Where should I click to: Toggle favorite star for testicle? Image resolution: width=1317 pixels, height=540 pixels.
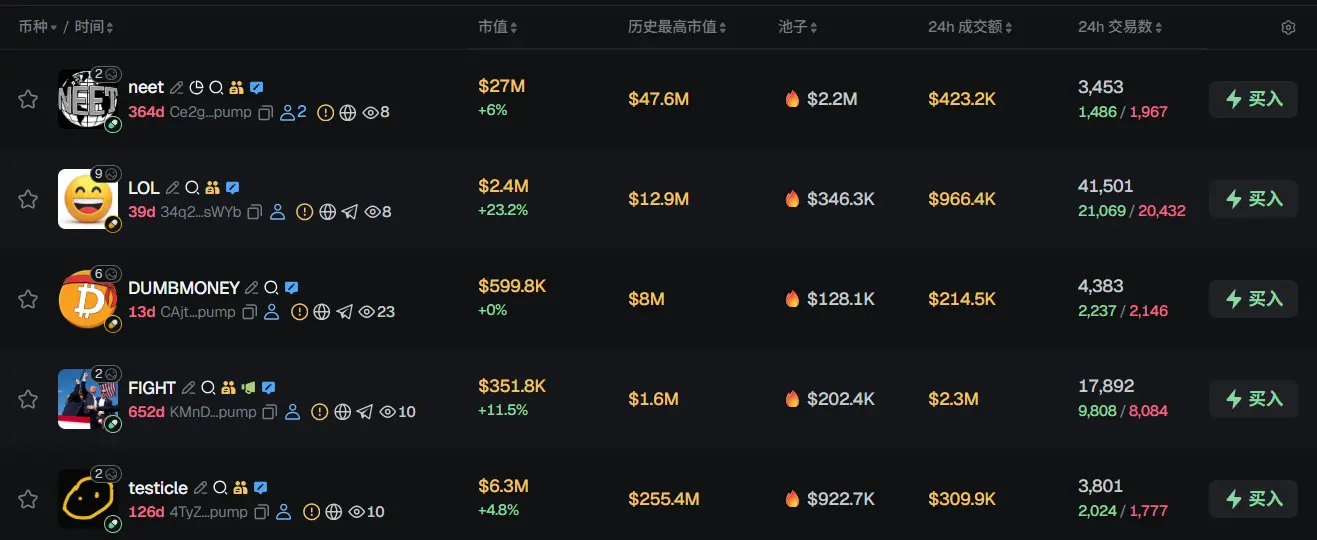pyautogui.click(x=28, y=499)
